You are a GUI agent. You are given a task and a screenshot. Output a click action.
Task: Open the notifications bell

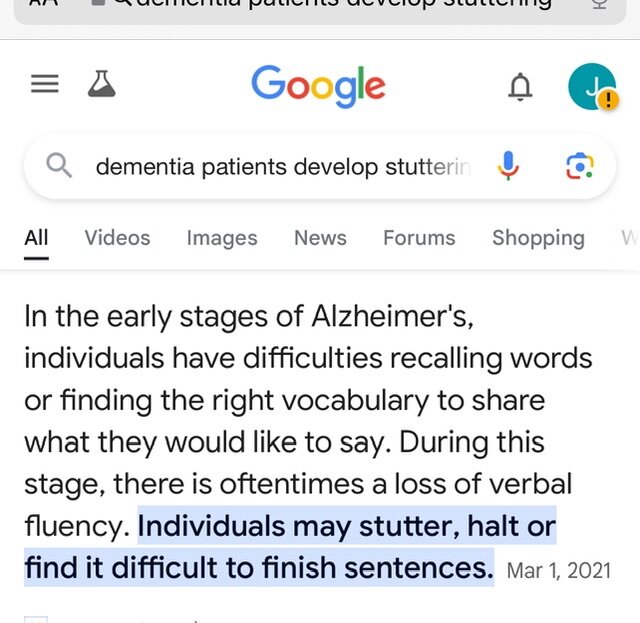pos(520,87)
